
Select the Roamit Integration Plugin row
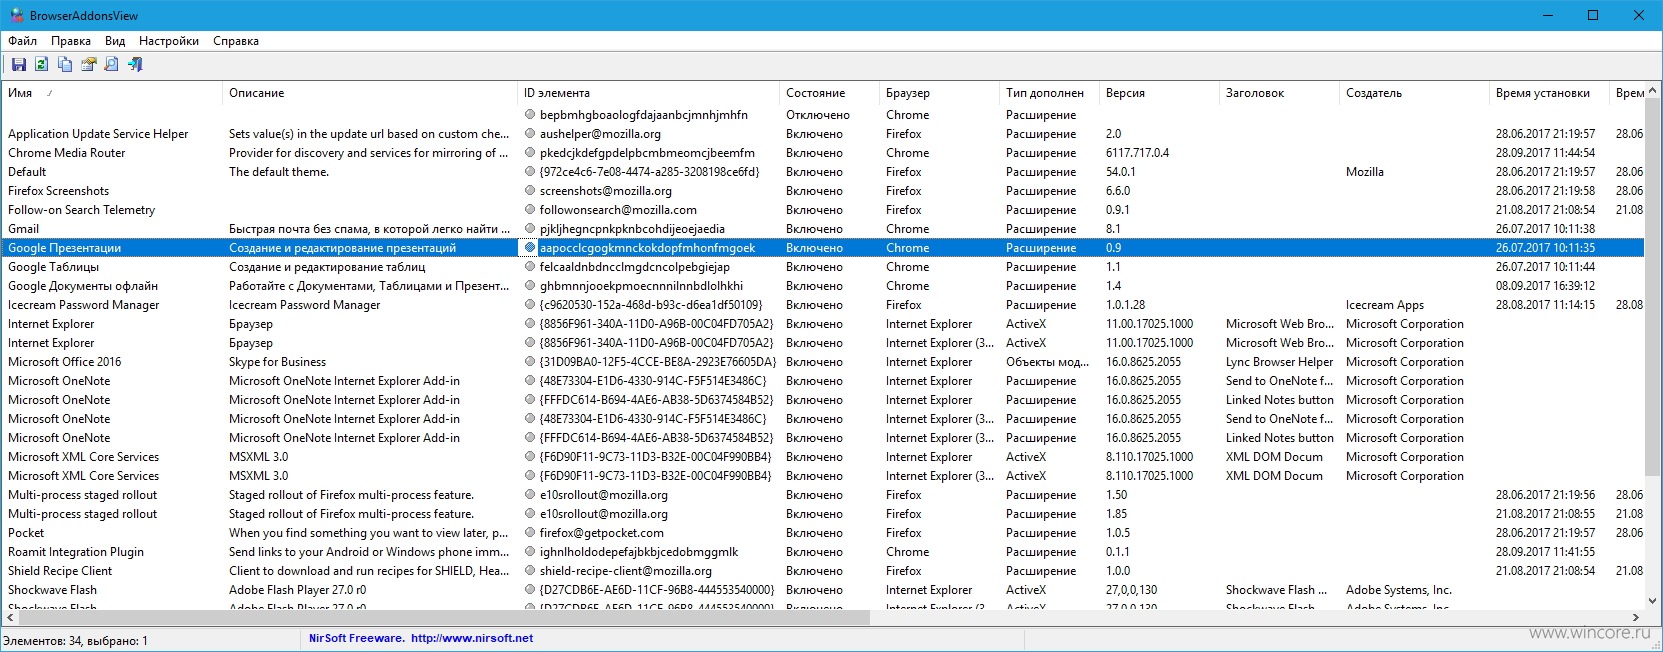tap(823, 552)
